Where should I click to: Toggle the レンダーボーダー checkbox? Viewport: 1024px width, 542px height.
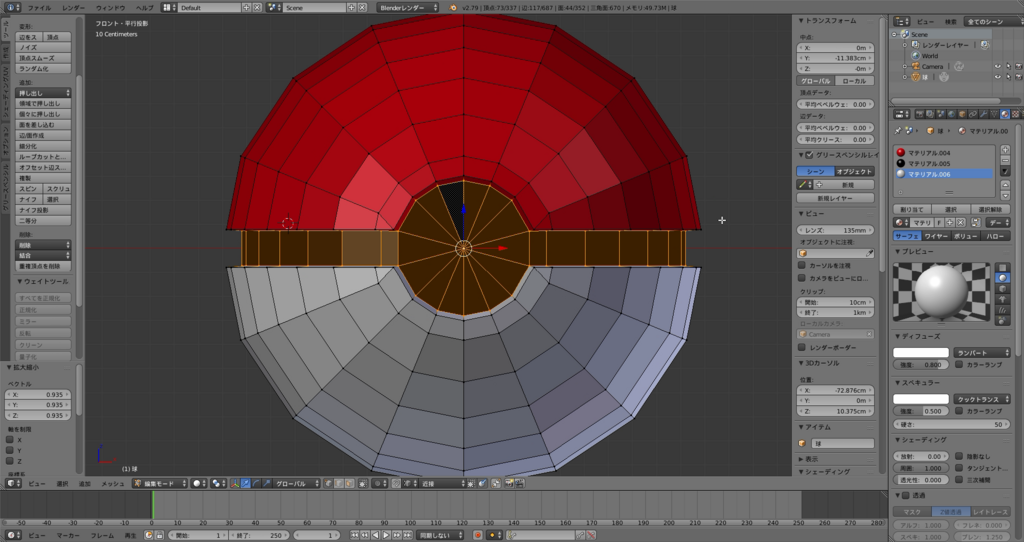tap(803, 346)
